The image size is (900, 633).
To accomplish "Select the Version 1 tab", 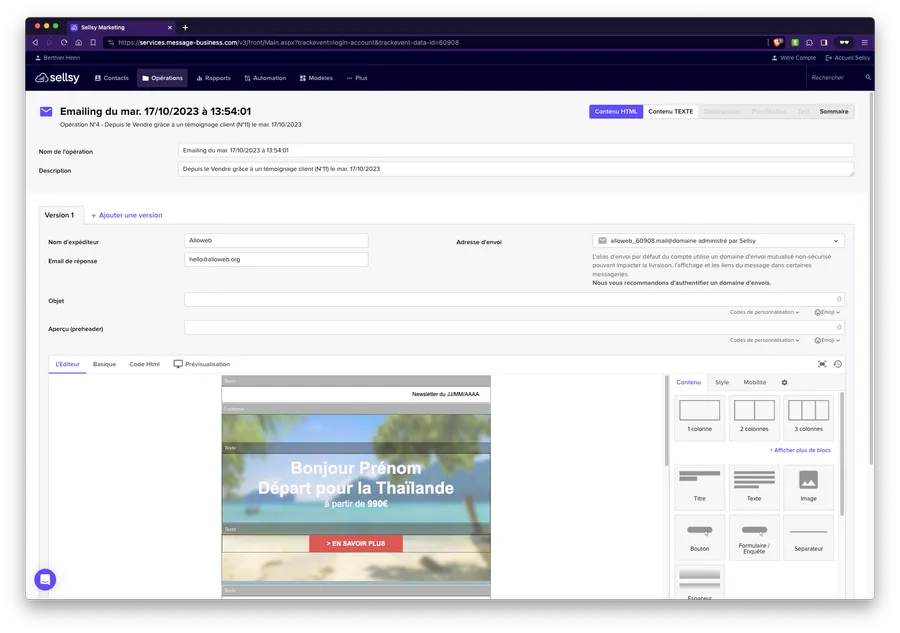I will pos(60,215).
